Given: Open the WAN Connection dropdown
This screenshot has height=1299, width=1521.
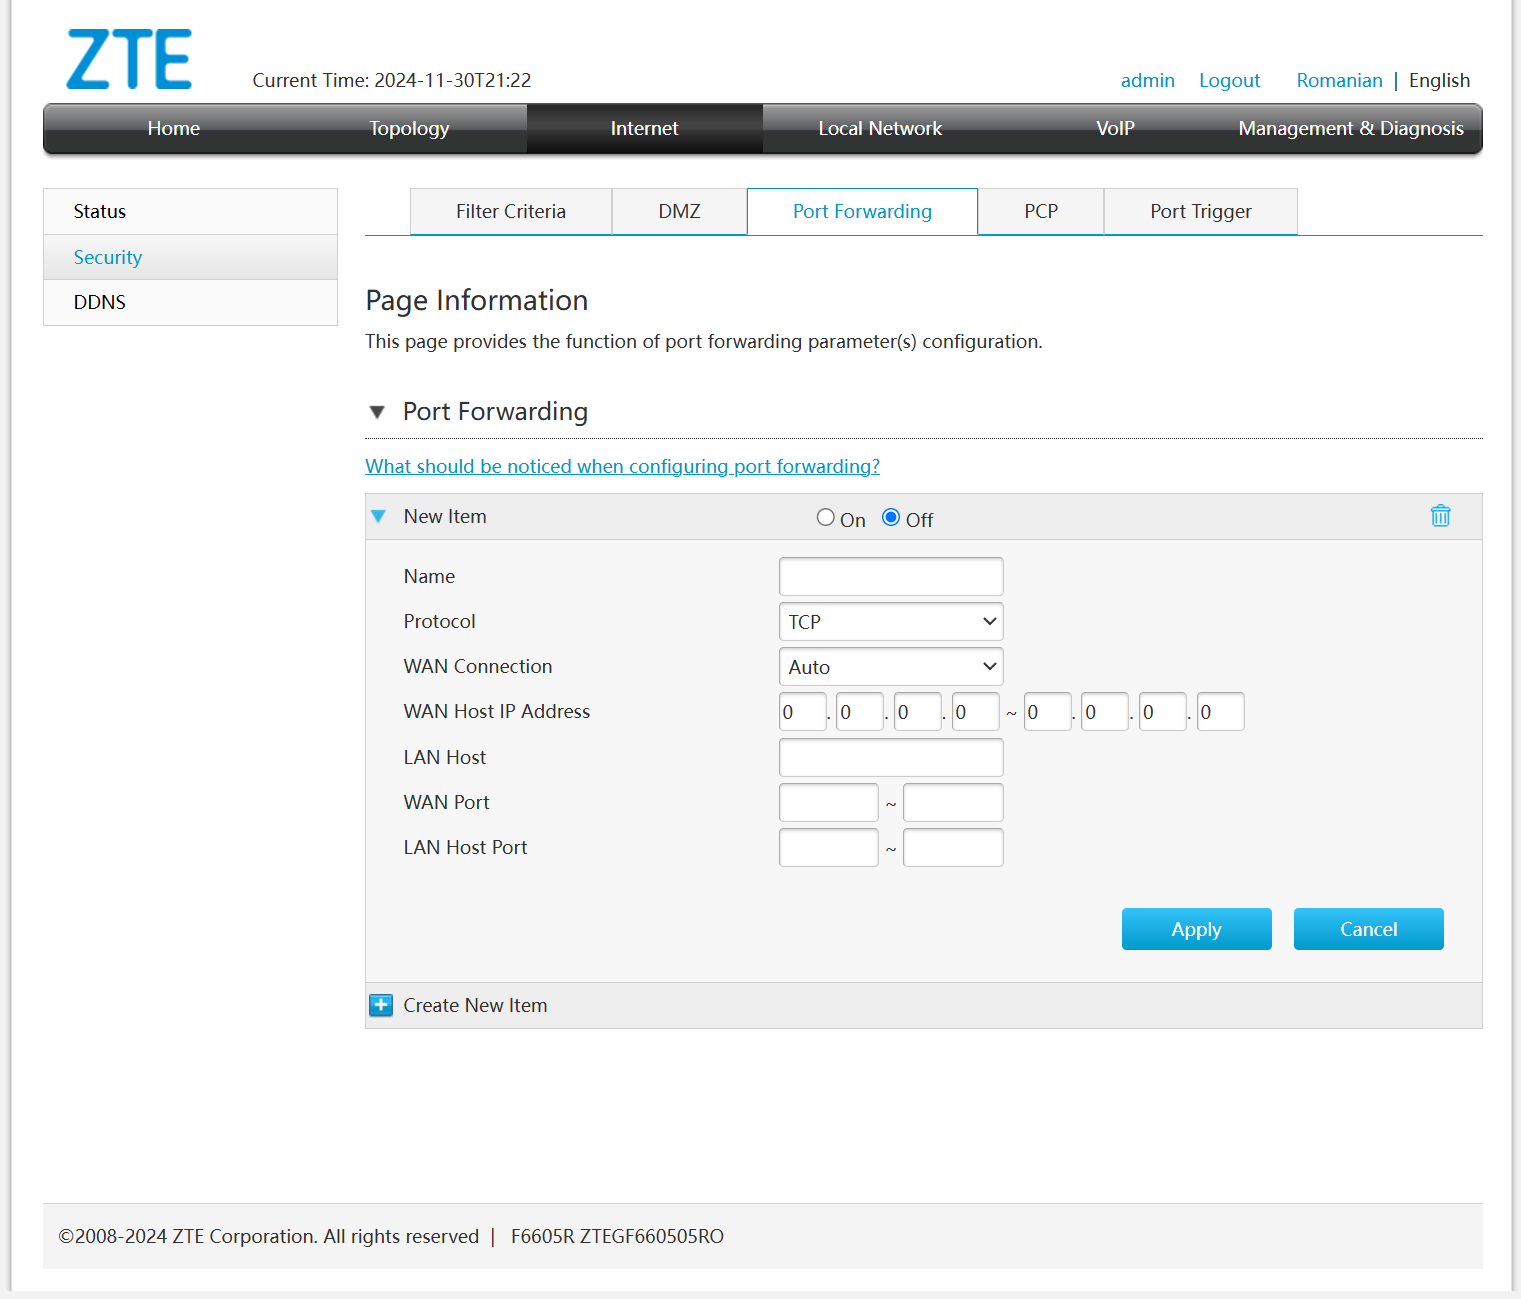Looking at the screenshot, I should click(890, 666).
